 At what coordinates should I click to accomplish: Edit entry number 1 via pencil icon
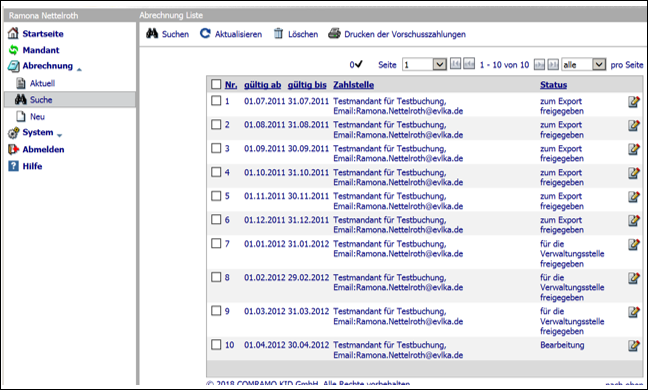click(x=634, y=102)
